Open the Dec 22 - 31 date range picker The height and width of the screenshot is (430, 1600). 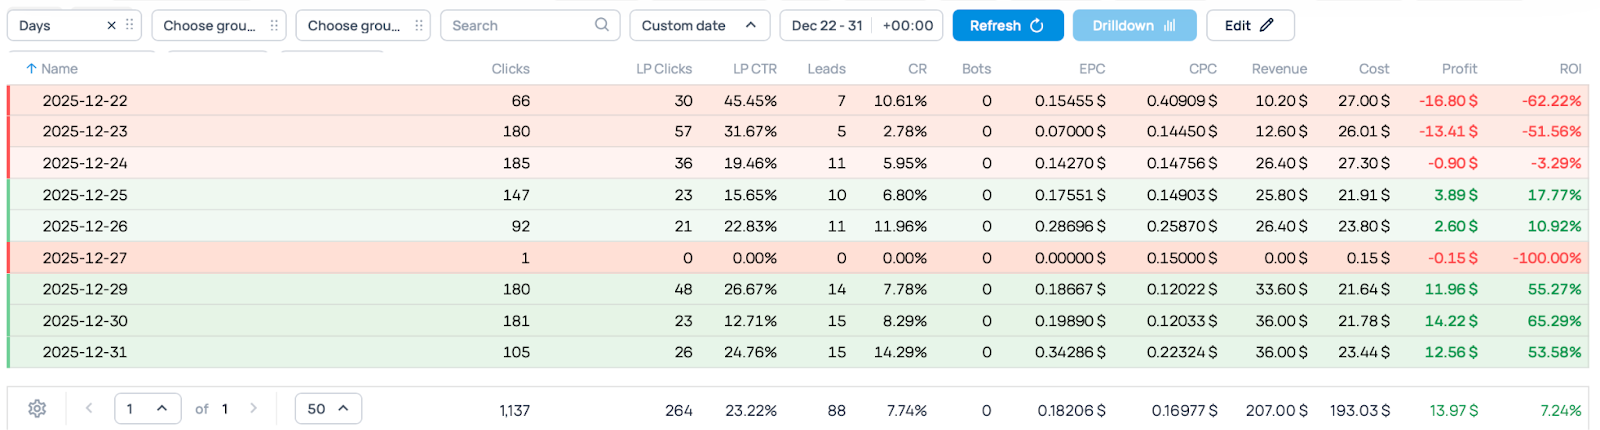(x=826, y=26)
